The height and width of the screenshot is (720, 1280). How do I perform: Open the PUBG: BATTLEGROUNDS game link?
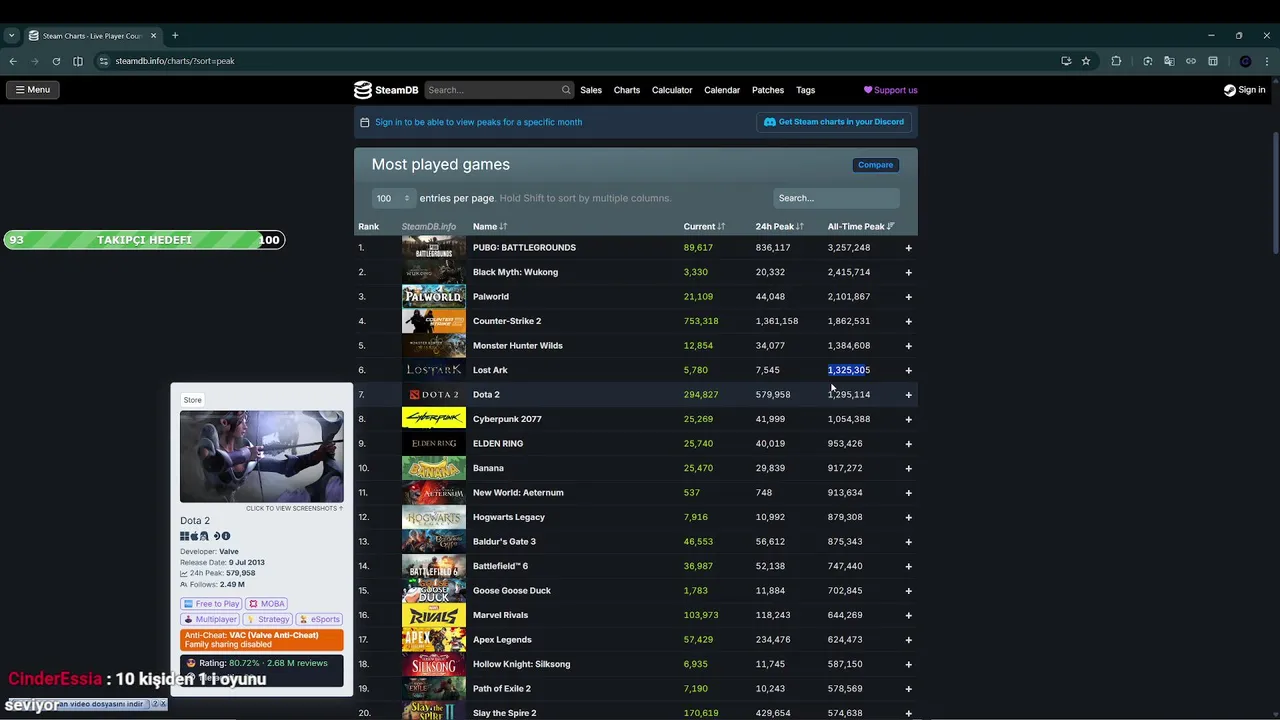tap(524, 247)
